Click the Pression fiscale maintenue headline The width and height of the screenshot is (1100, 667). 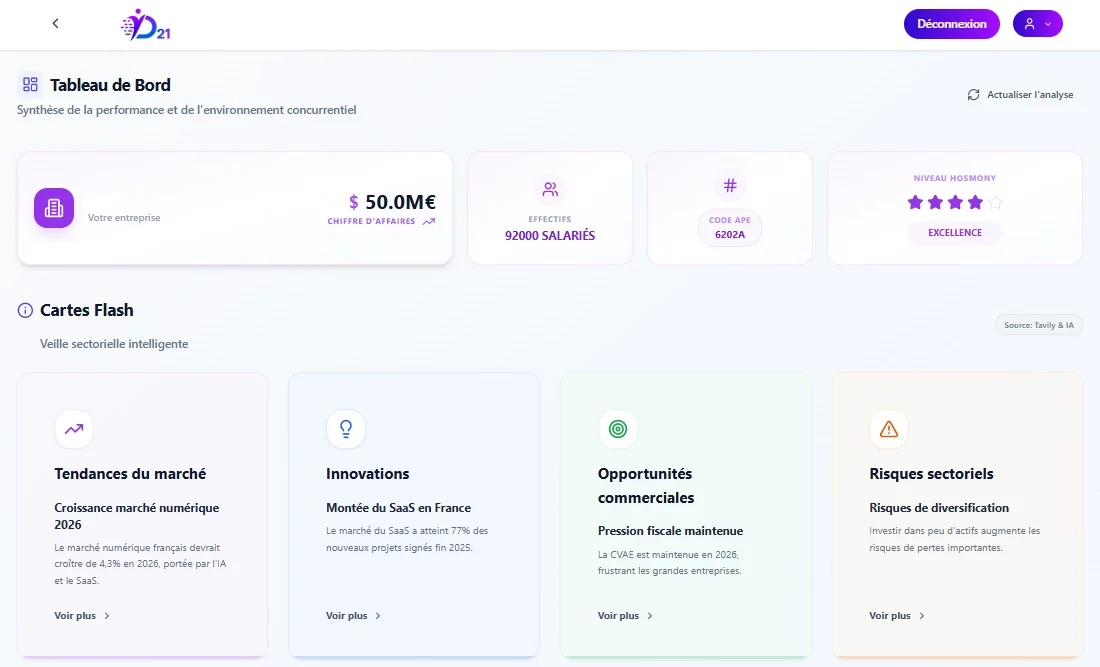click(x=670, y=531)
